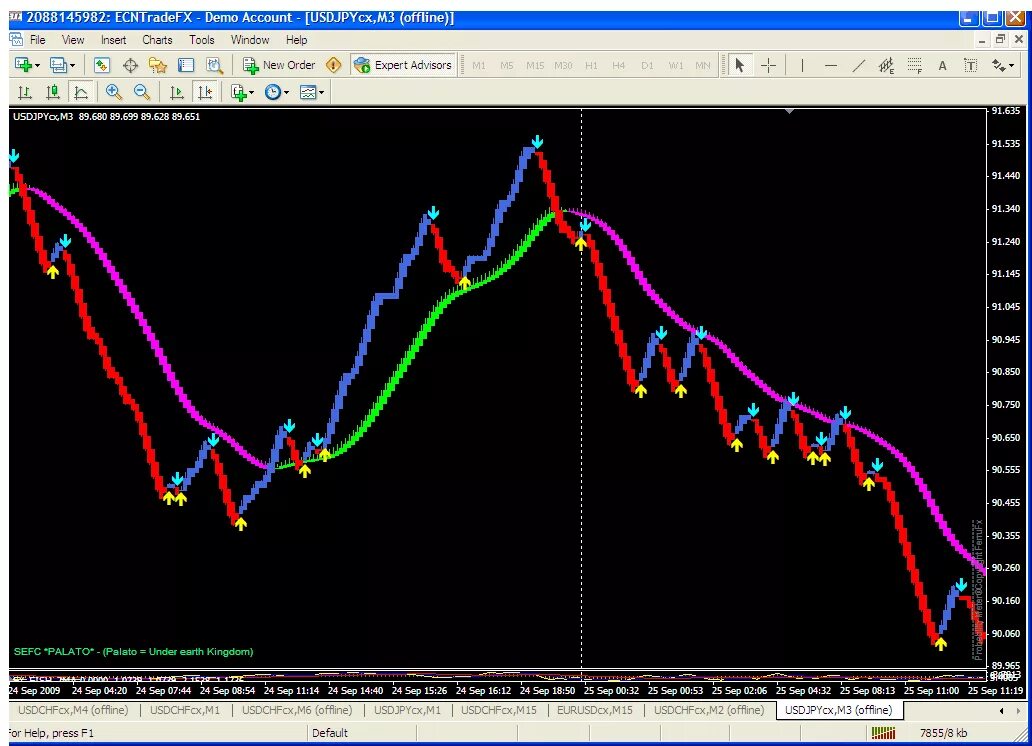Toggle Chart Shift from price edge
The width and height of the screenshot is (1032, 746).
(207, 92)
